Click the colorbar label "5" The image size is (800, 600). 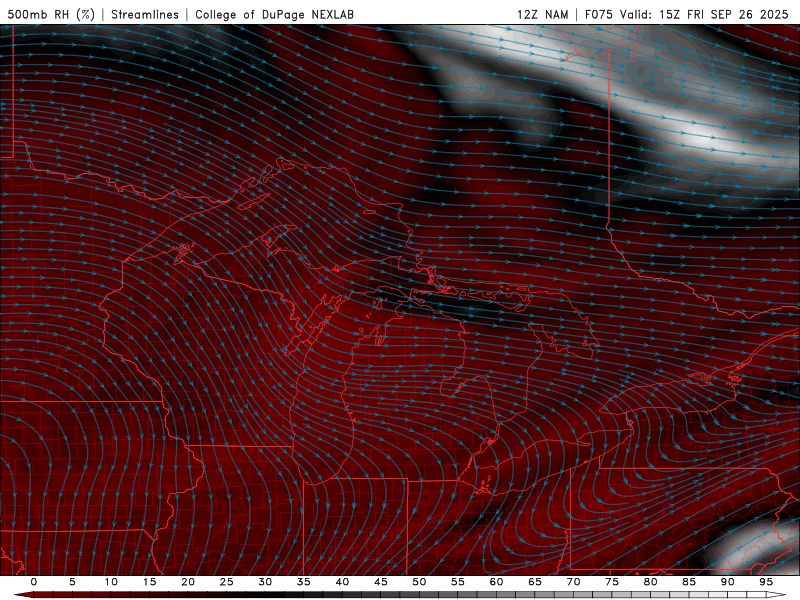pos(72,582)
